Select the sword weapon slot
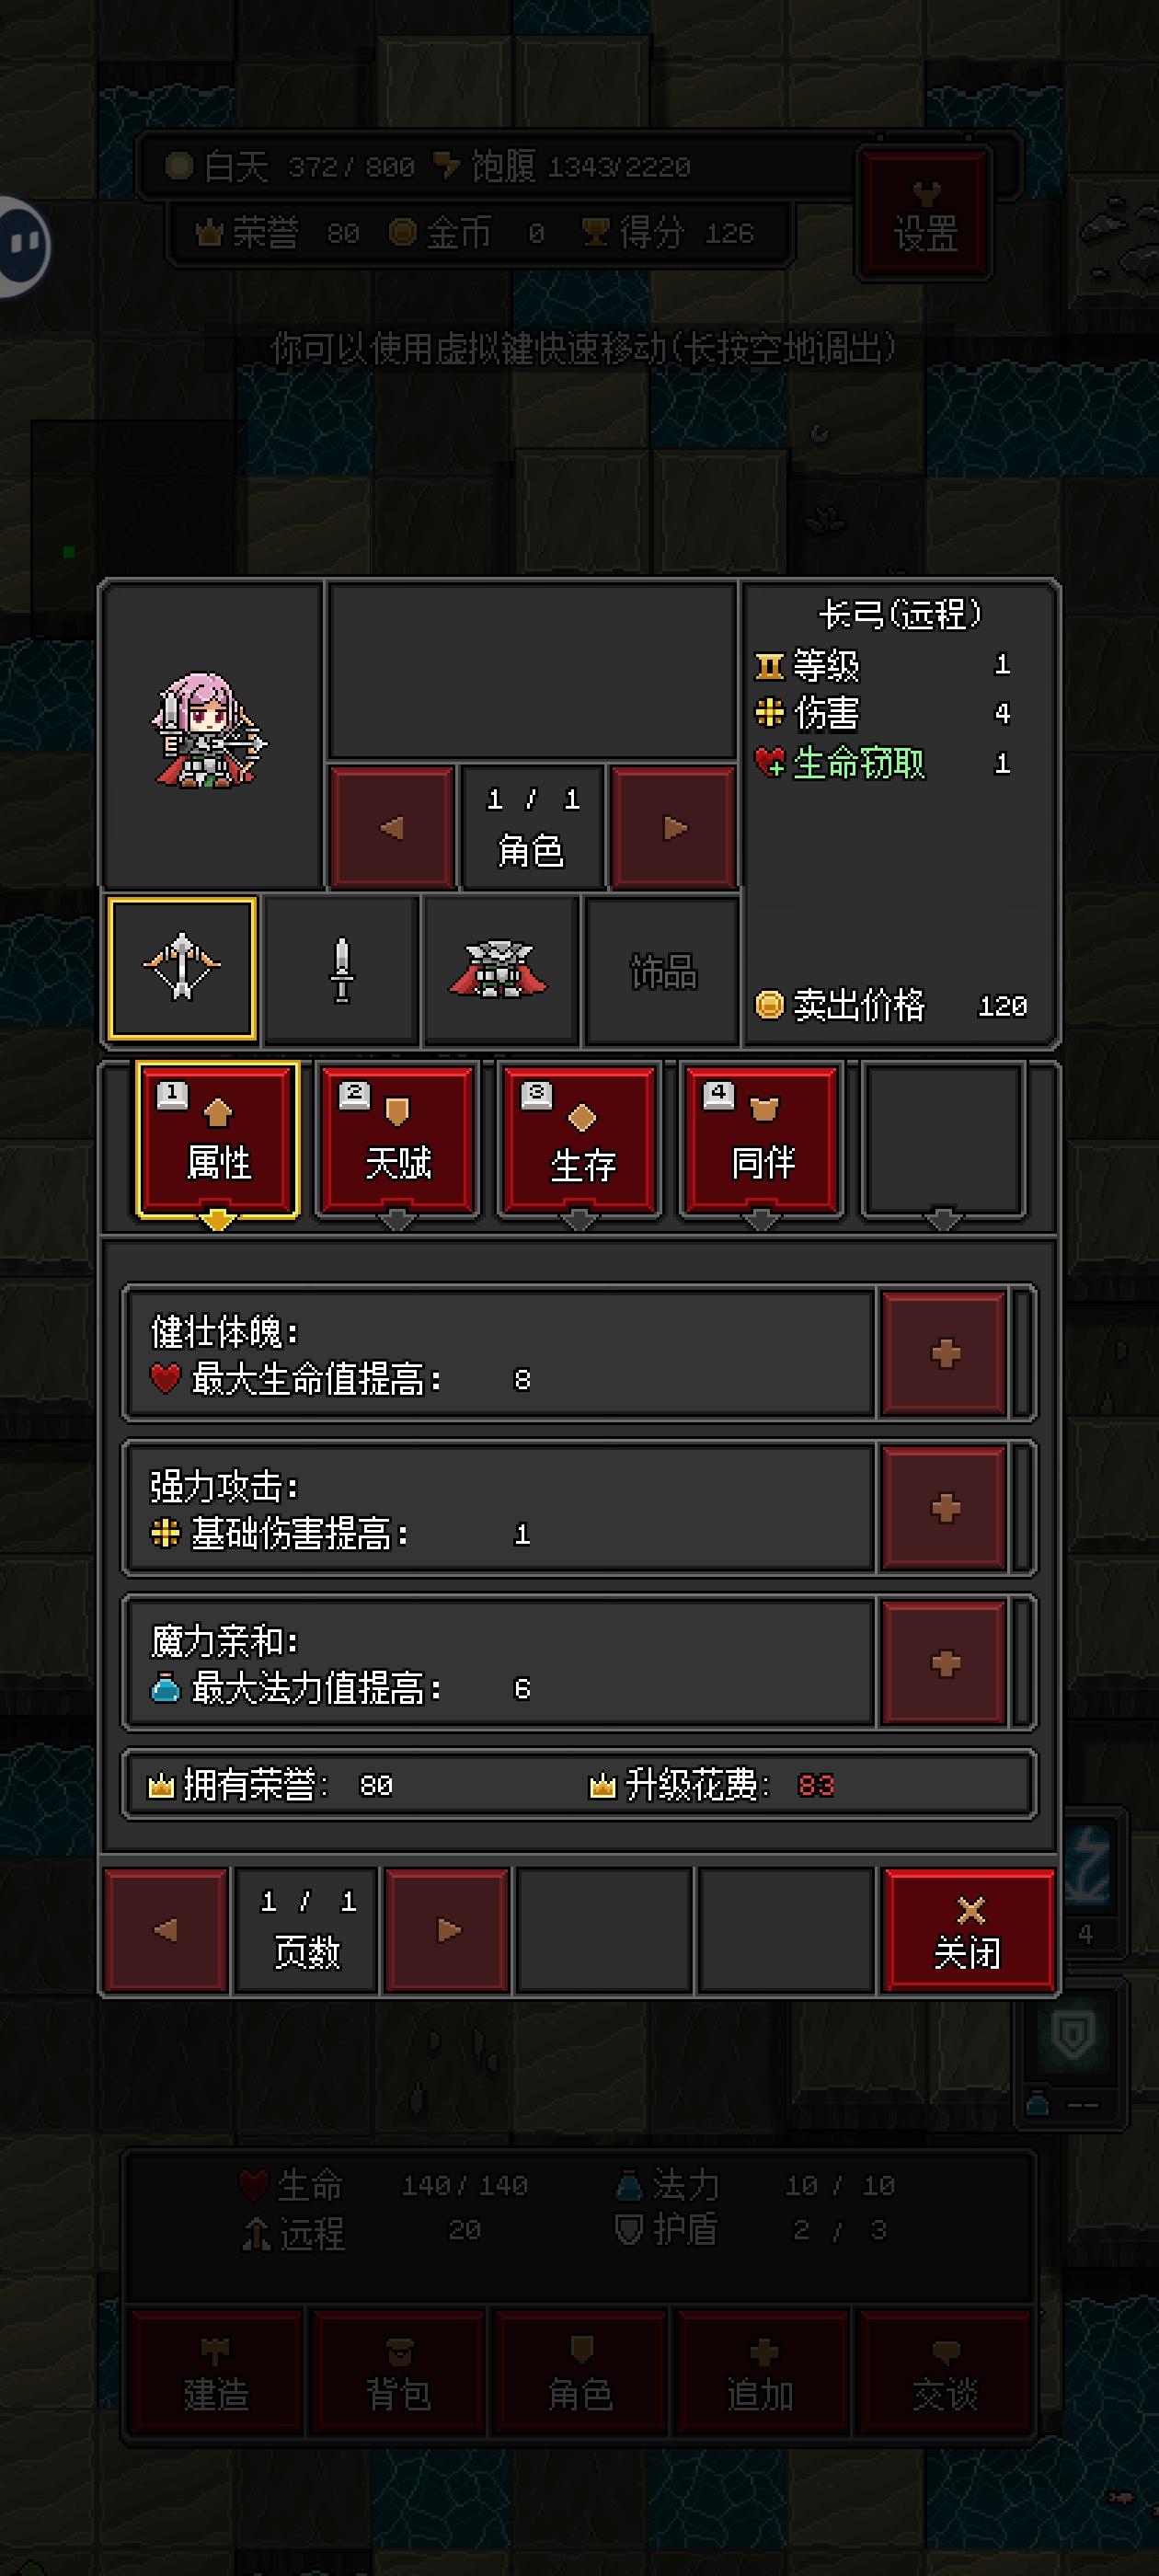Viewport: 1159px width, 2576px height. point(342,968)
